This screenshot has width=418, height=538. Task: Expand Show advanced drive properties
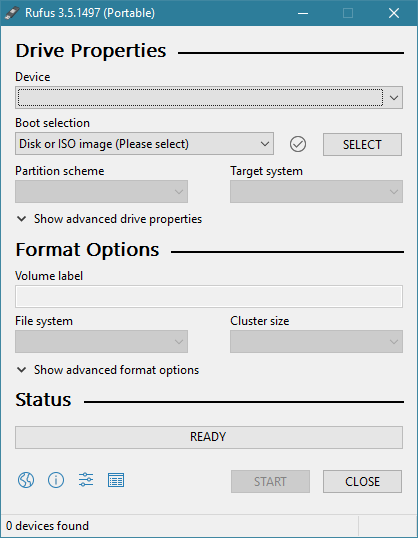(109, 219)
